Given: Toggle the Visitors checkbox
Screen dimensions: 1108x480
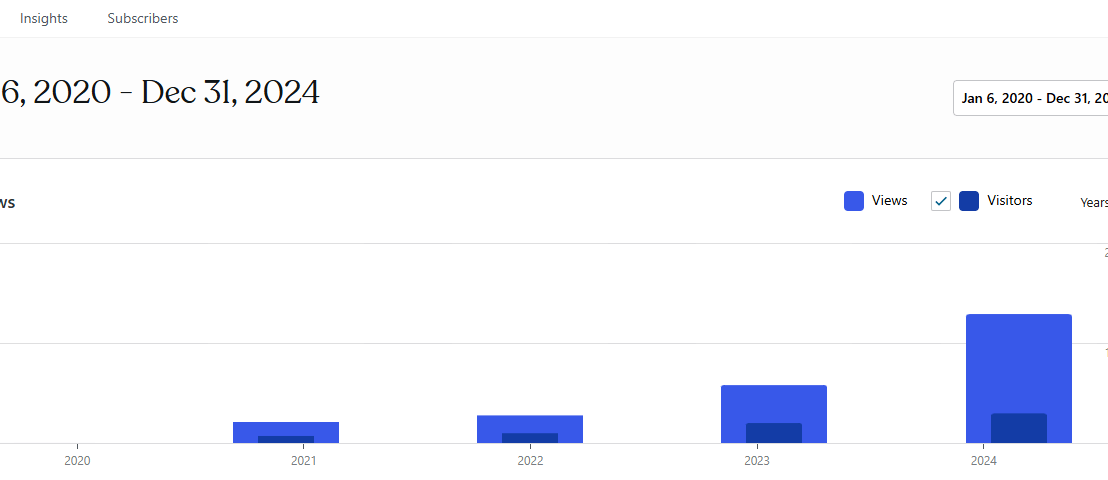Looking at the screenshot, I should point(941,201).
